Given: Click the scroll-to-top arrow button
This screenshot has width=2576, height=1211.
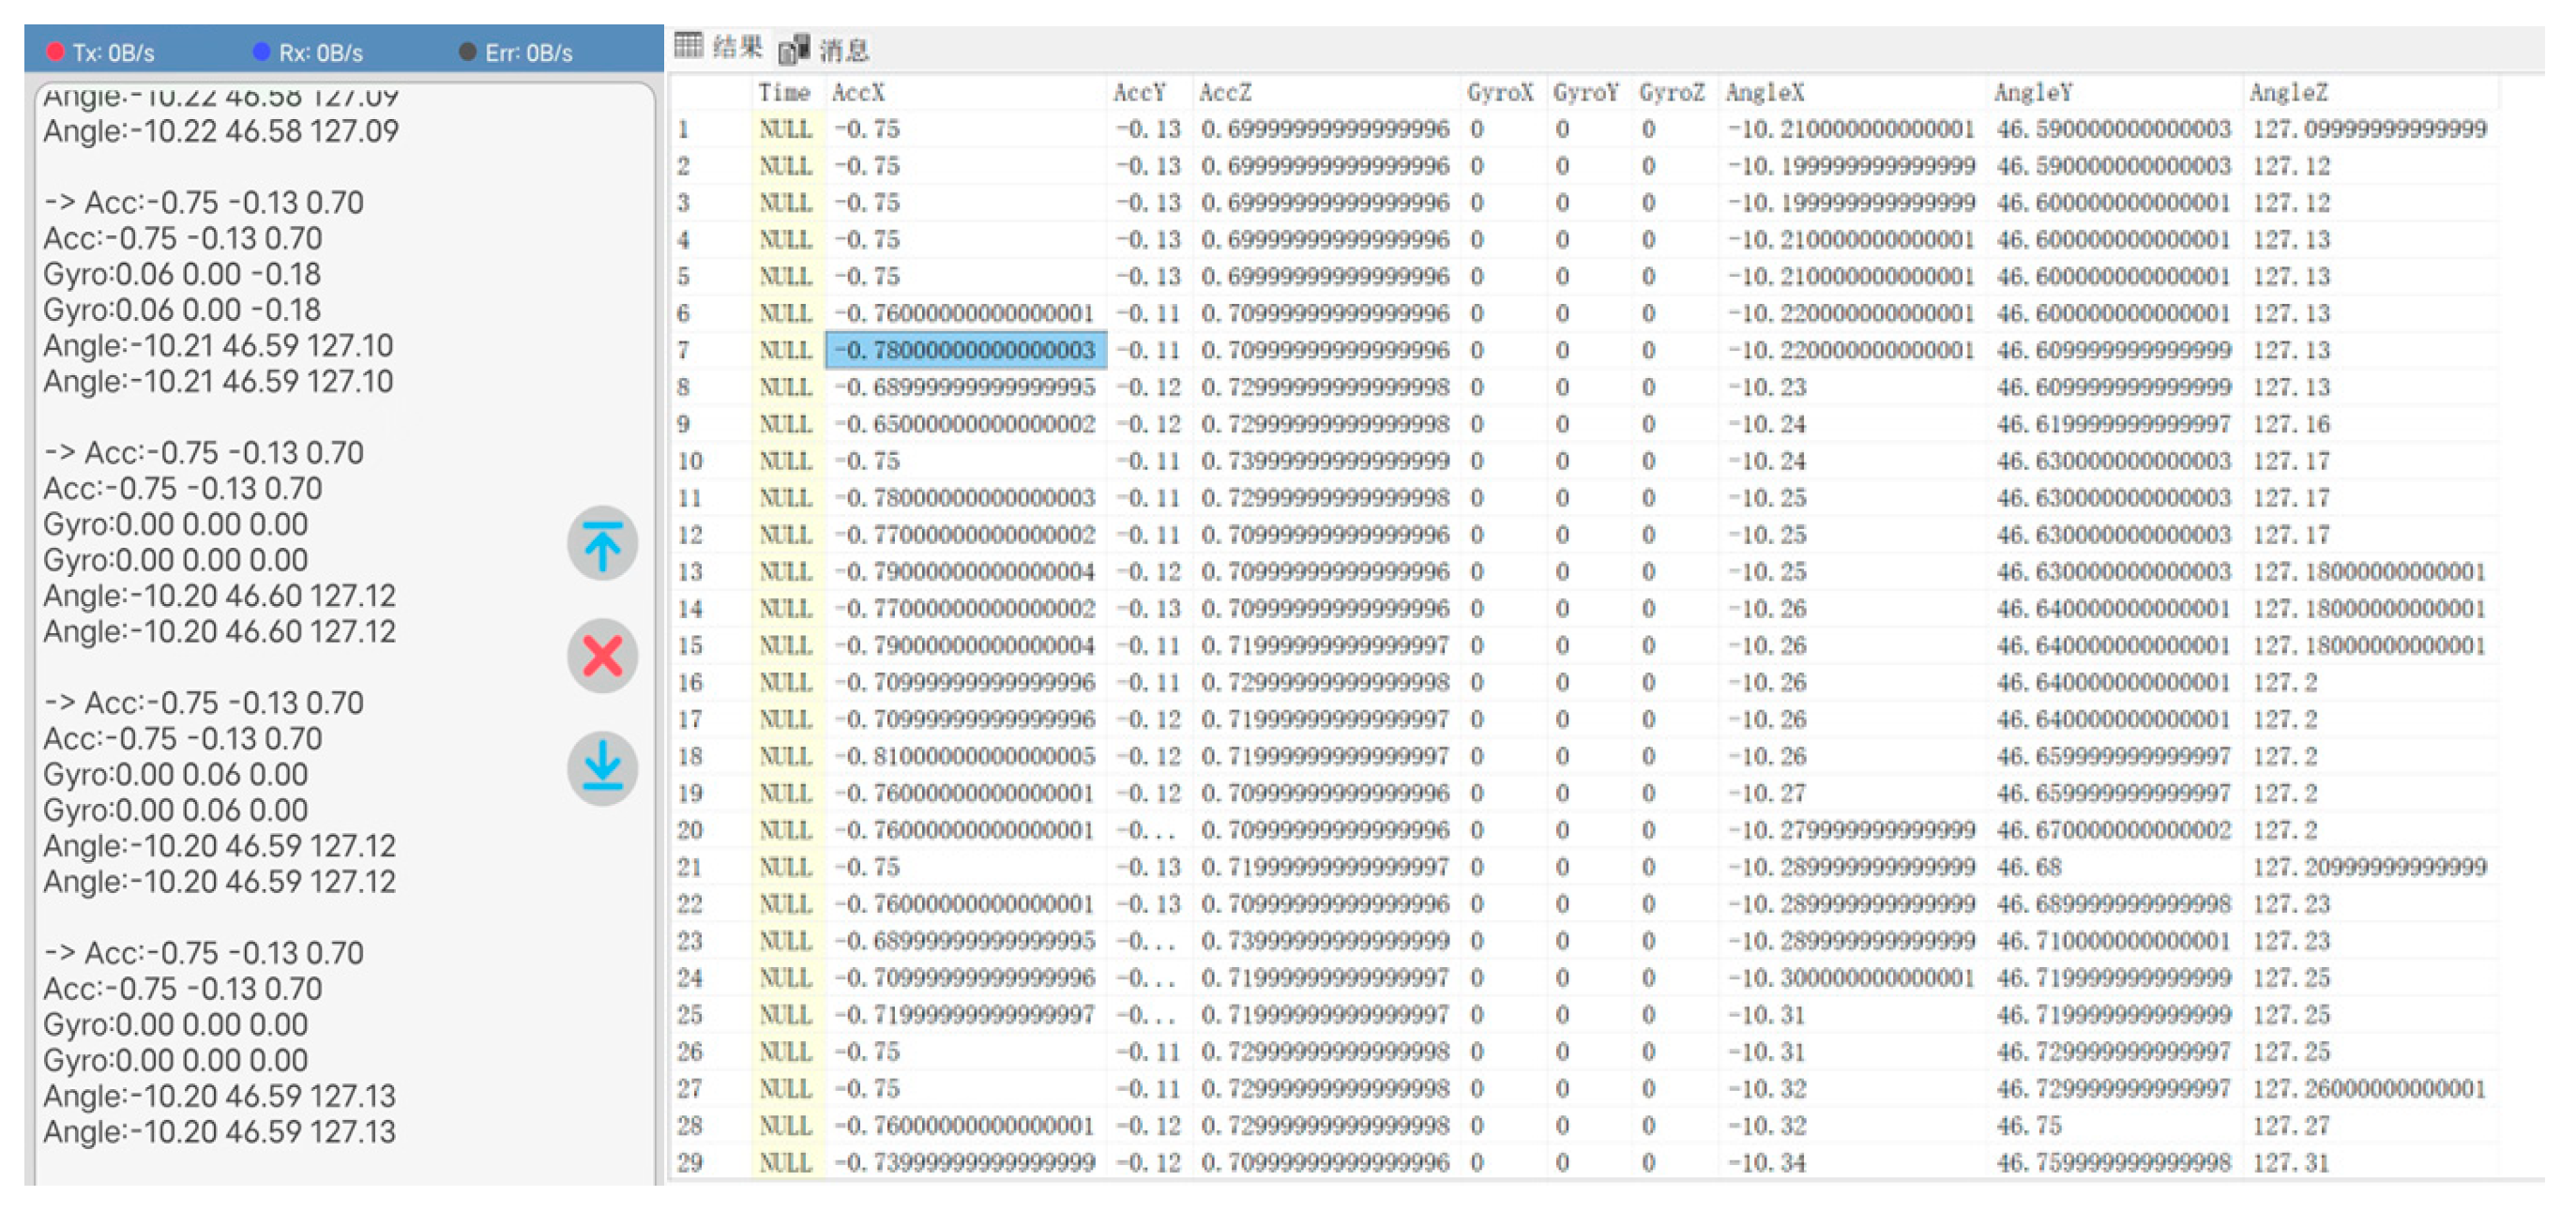Looking at the screenshot, I should [602, 545].
